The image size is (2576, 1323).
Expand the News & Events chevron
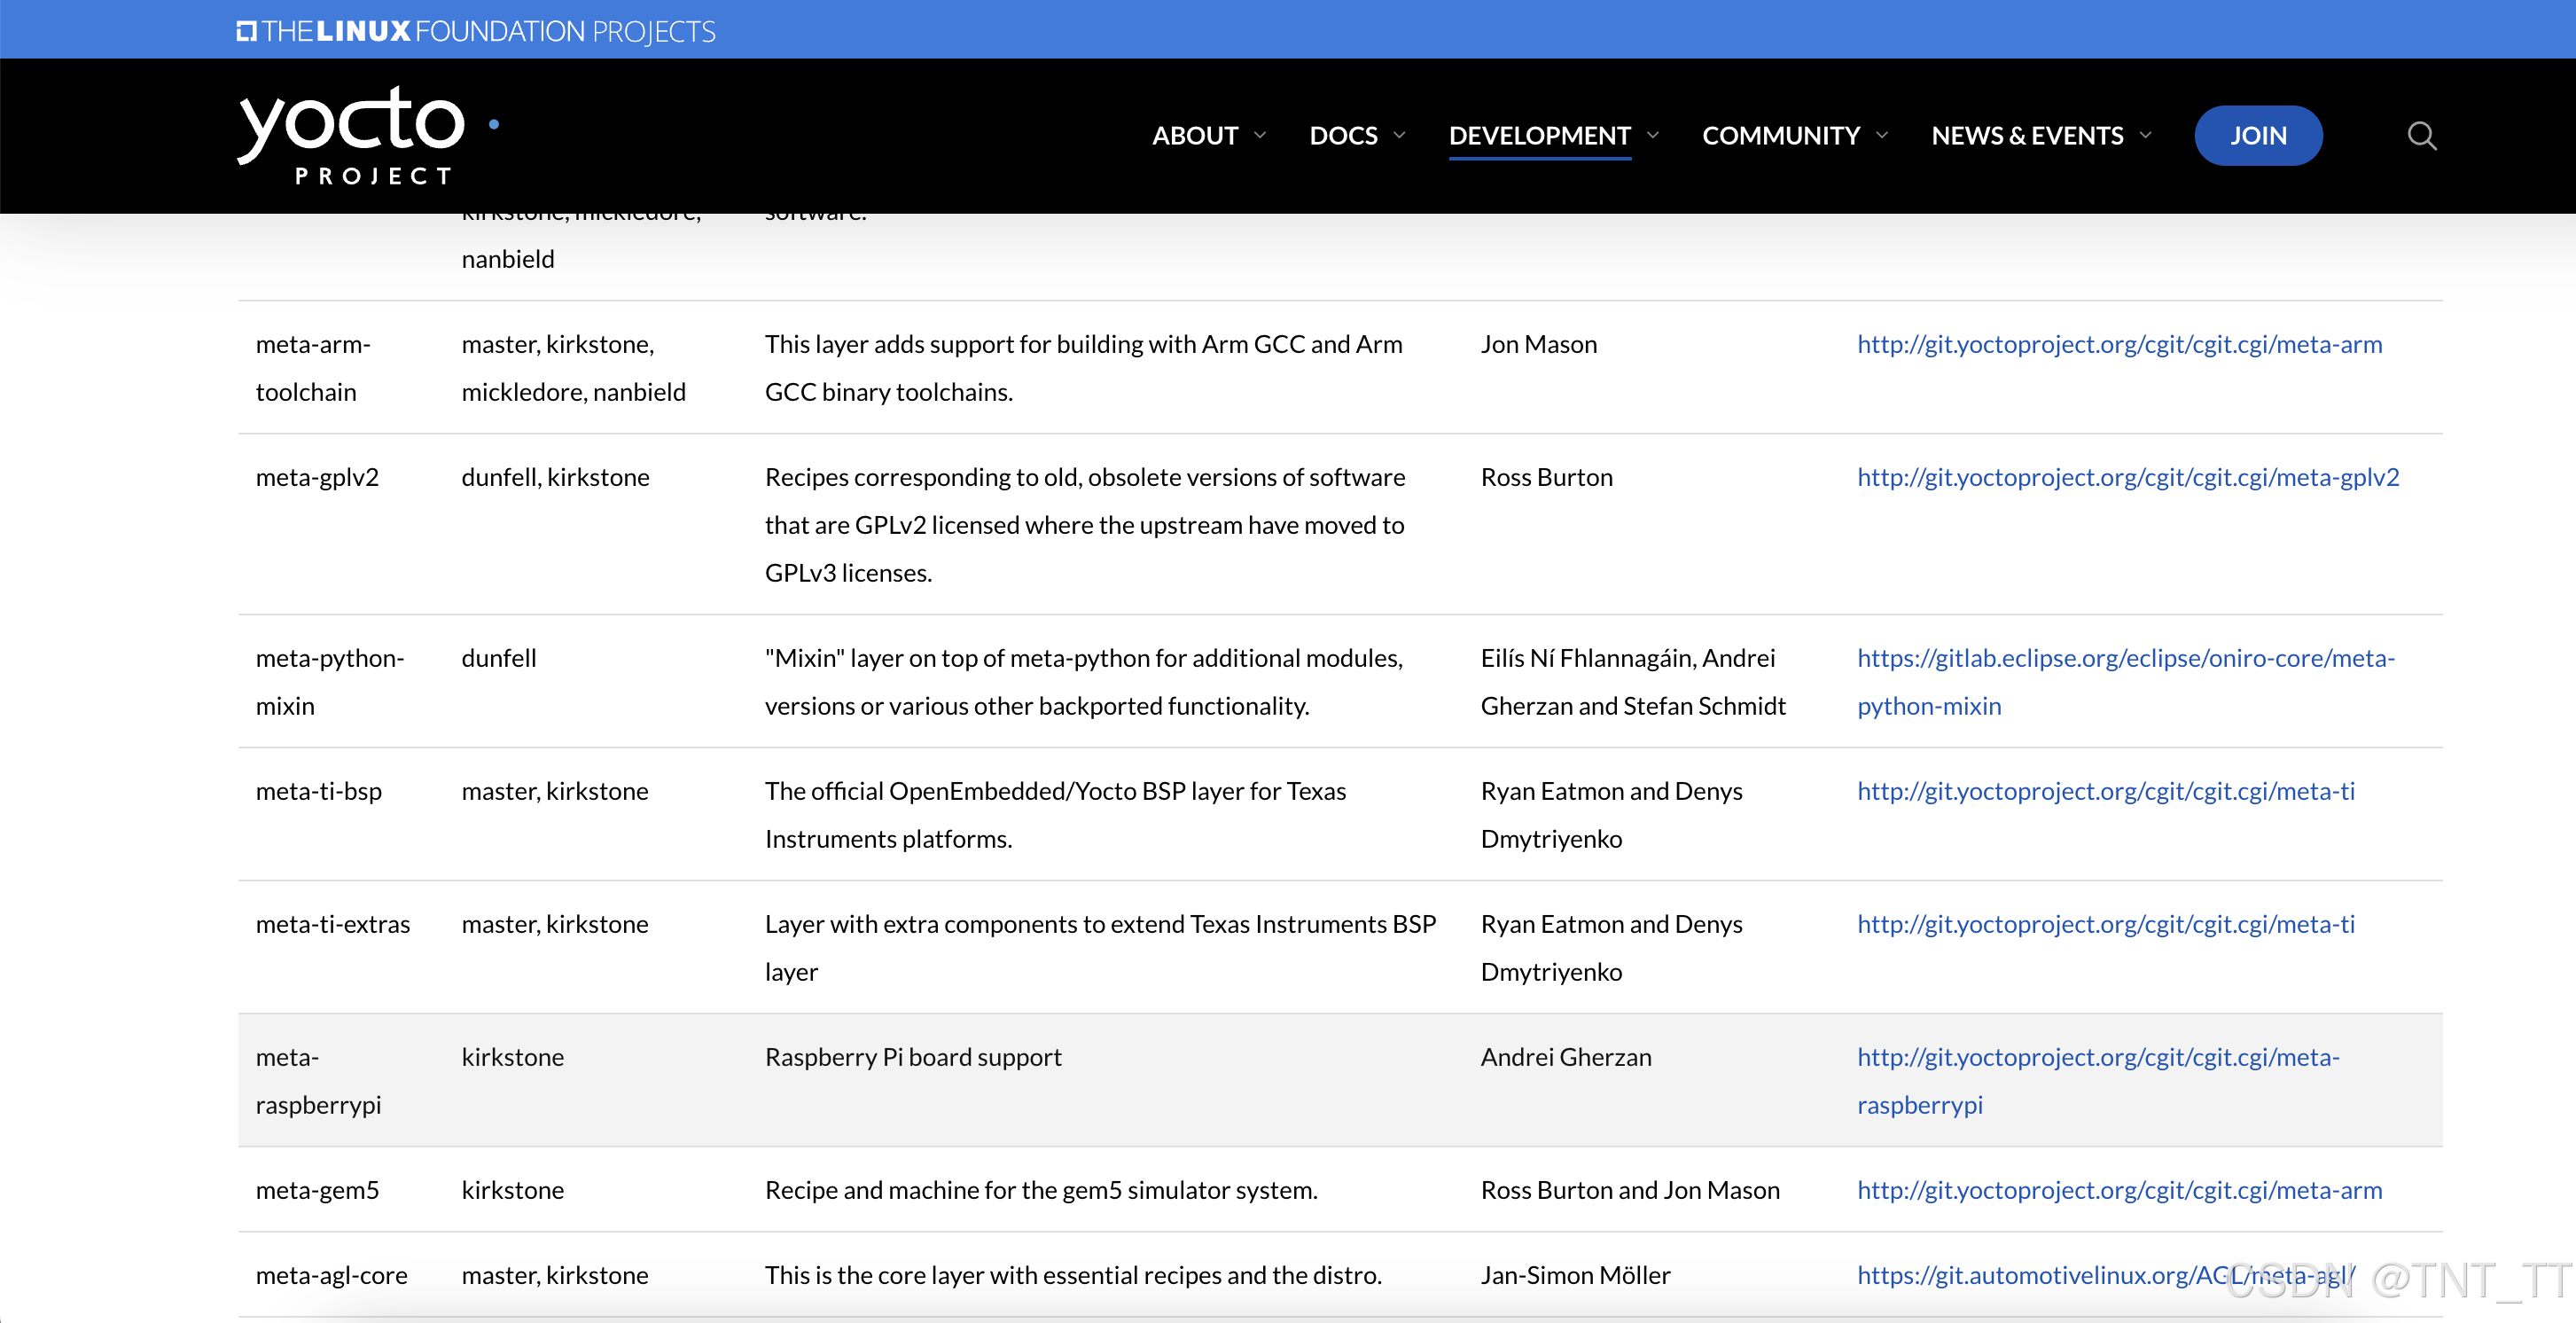(2145, 135)
